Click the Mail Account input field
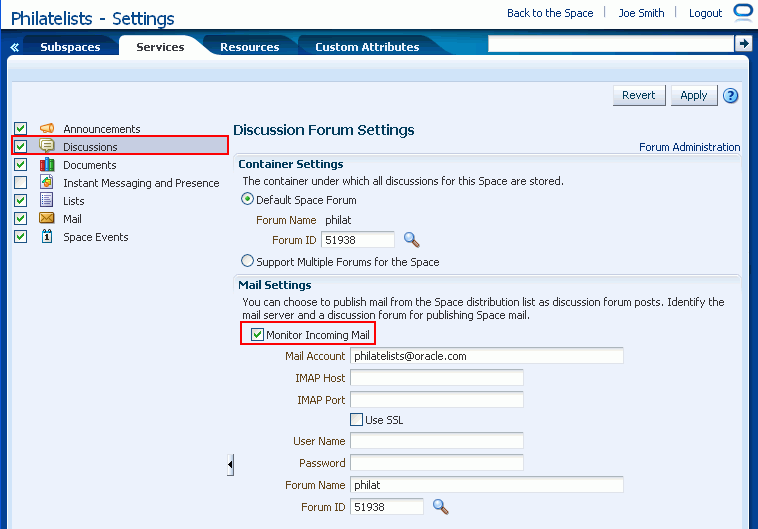Screen dimensions: 758x529 click(486, 356)
